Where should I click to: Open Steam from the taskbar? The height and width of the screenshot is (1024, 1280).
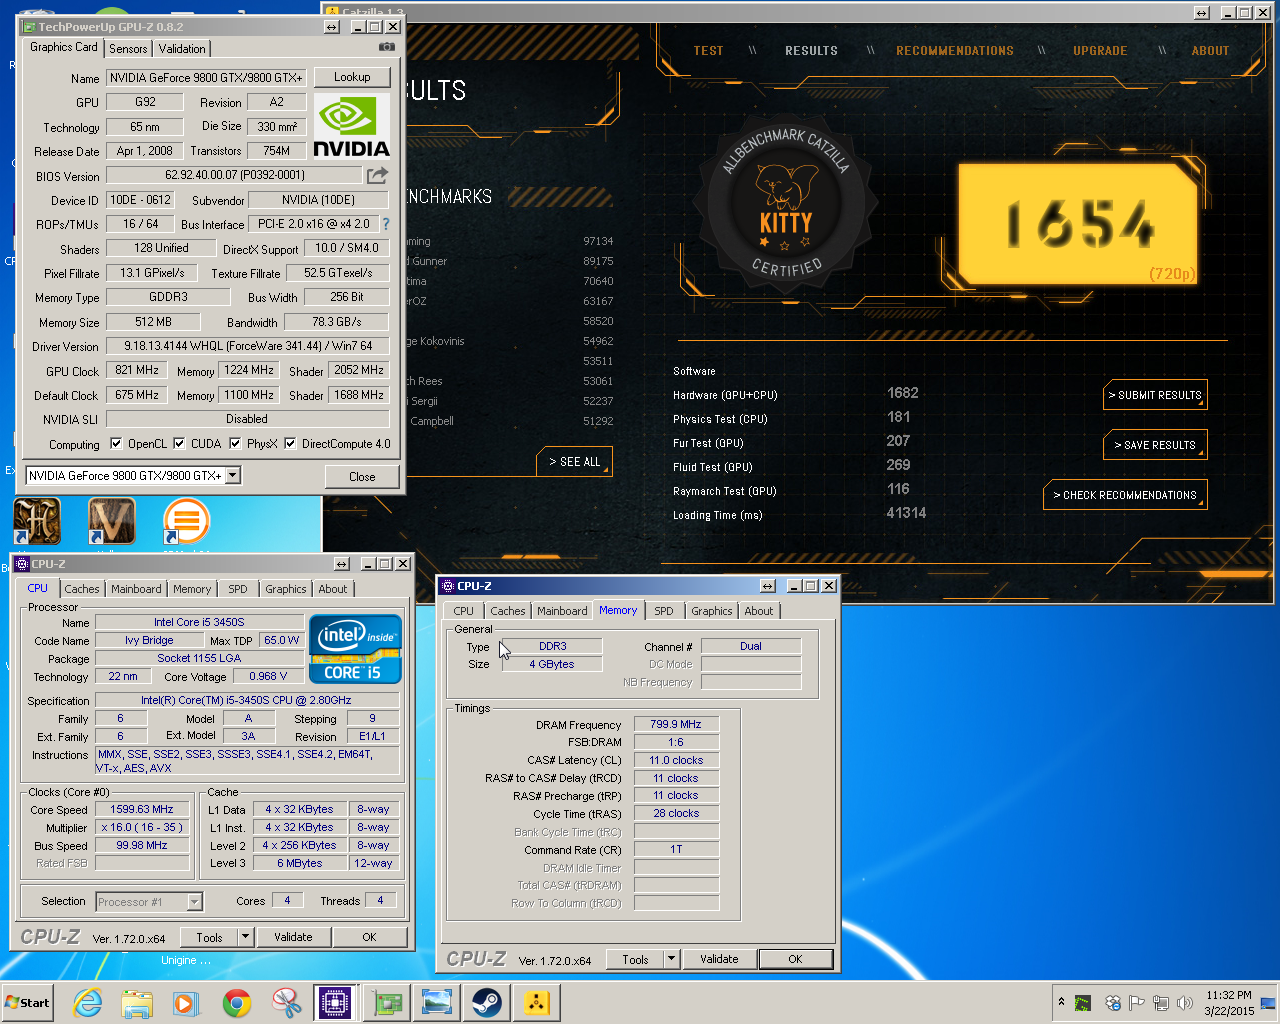point(487,1003)
